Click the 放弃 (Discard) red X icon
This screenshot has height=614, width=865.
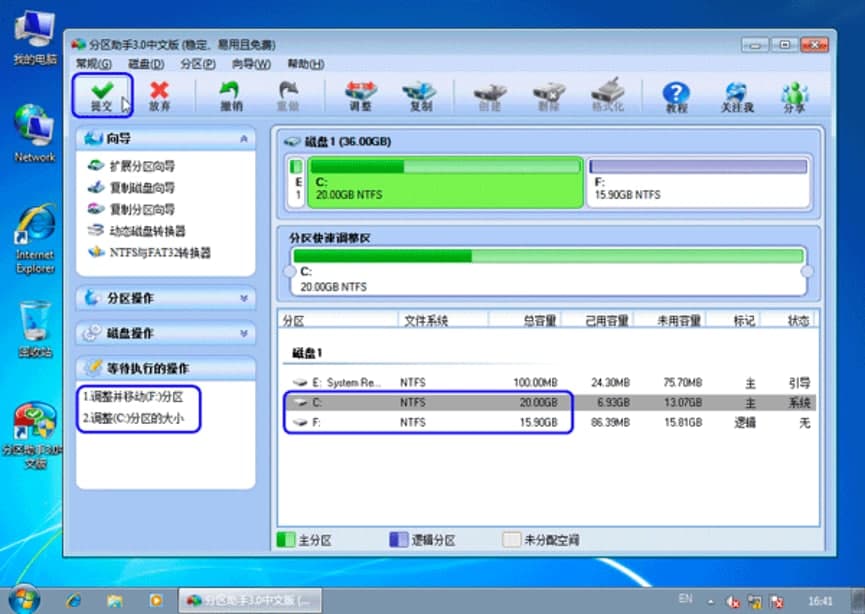point(159,95)
